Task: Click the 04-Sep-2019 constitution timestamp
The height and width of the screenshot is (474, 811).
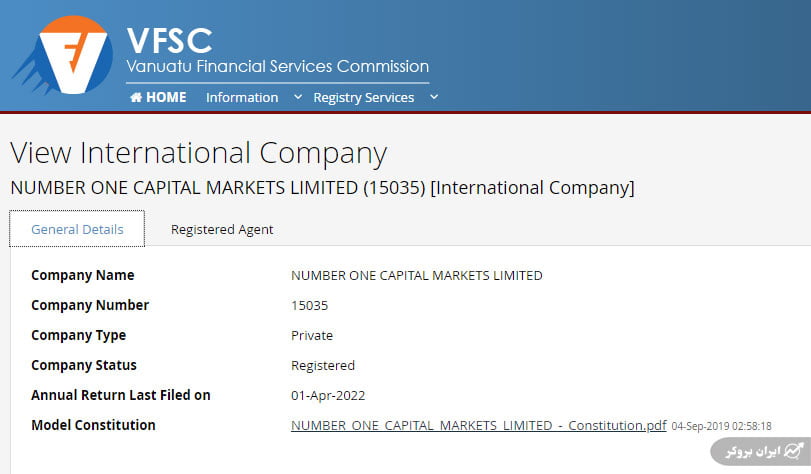Action: pos(722,426)
